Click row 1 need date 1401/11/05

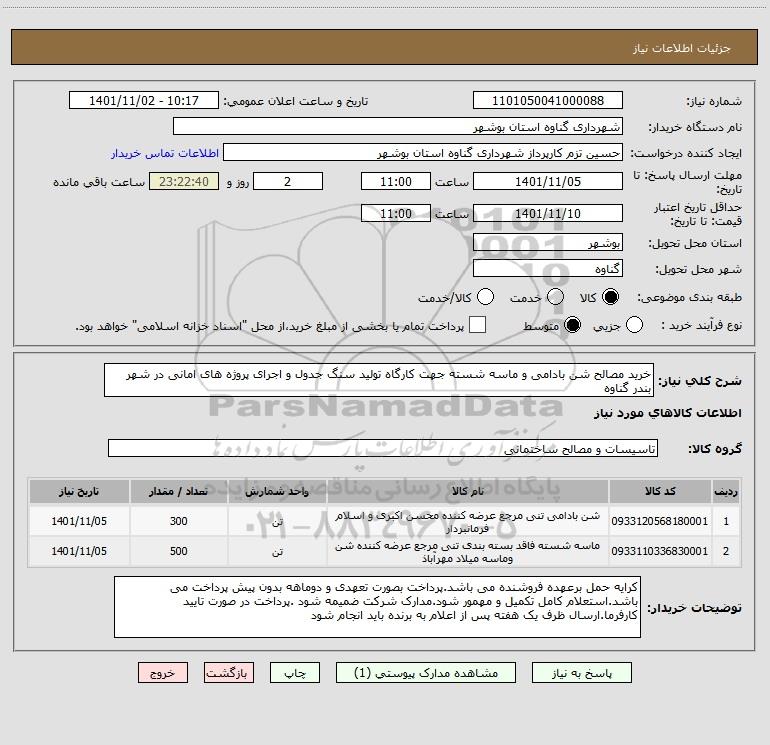pyautogui.click(x=79, y=521)
